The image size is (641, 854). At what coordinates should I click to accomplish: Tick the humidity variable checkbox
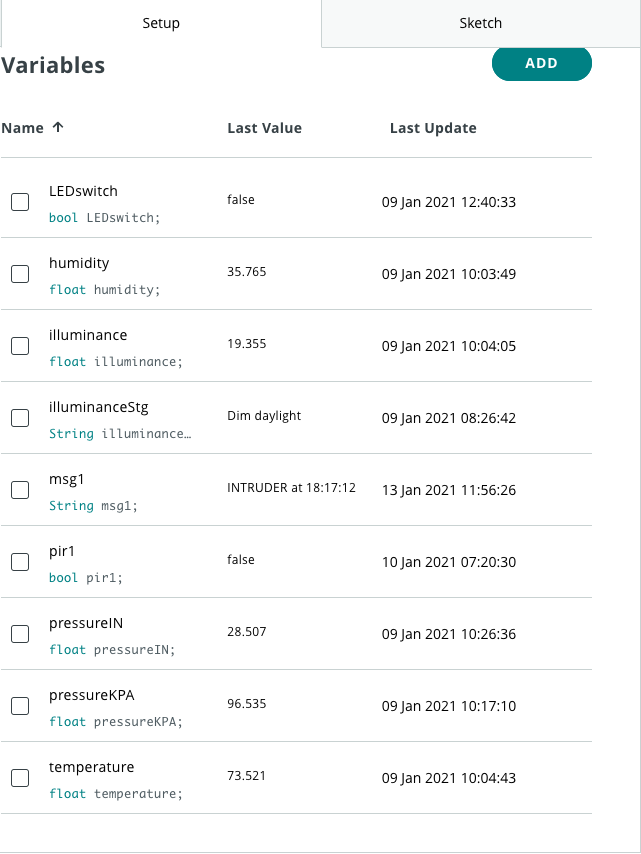[x=20, y=274]
